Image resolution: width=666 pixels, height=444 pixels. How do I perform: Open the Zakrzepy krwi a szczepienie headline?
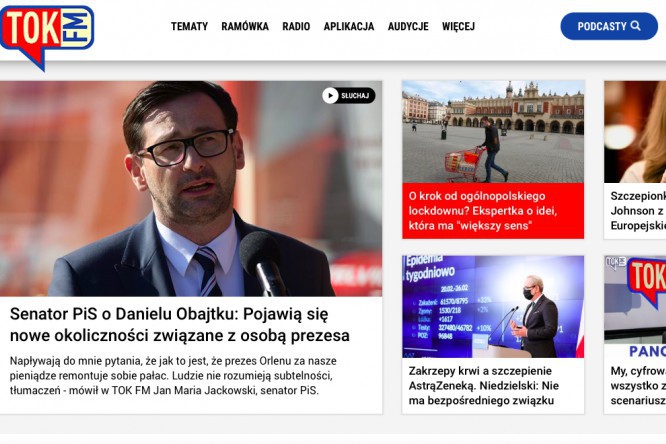(x=484, y=386)
